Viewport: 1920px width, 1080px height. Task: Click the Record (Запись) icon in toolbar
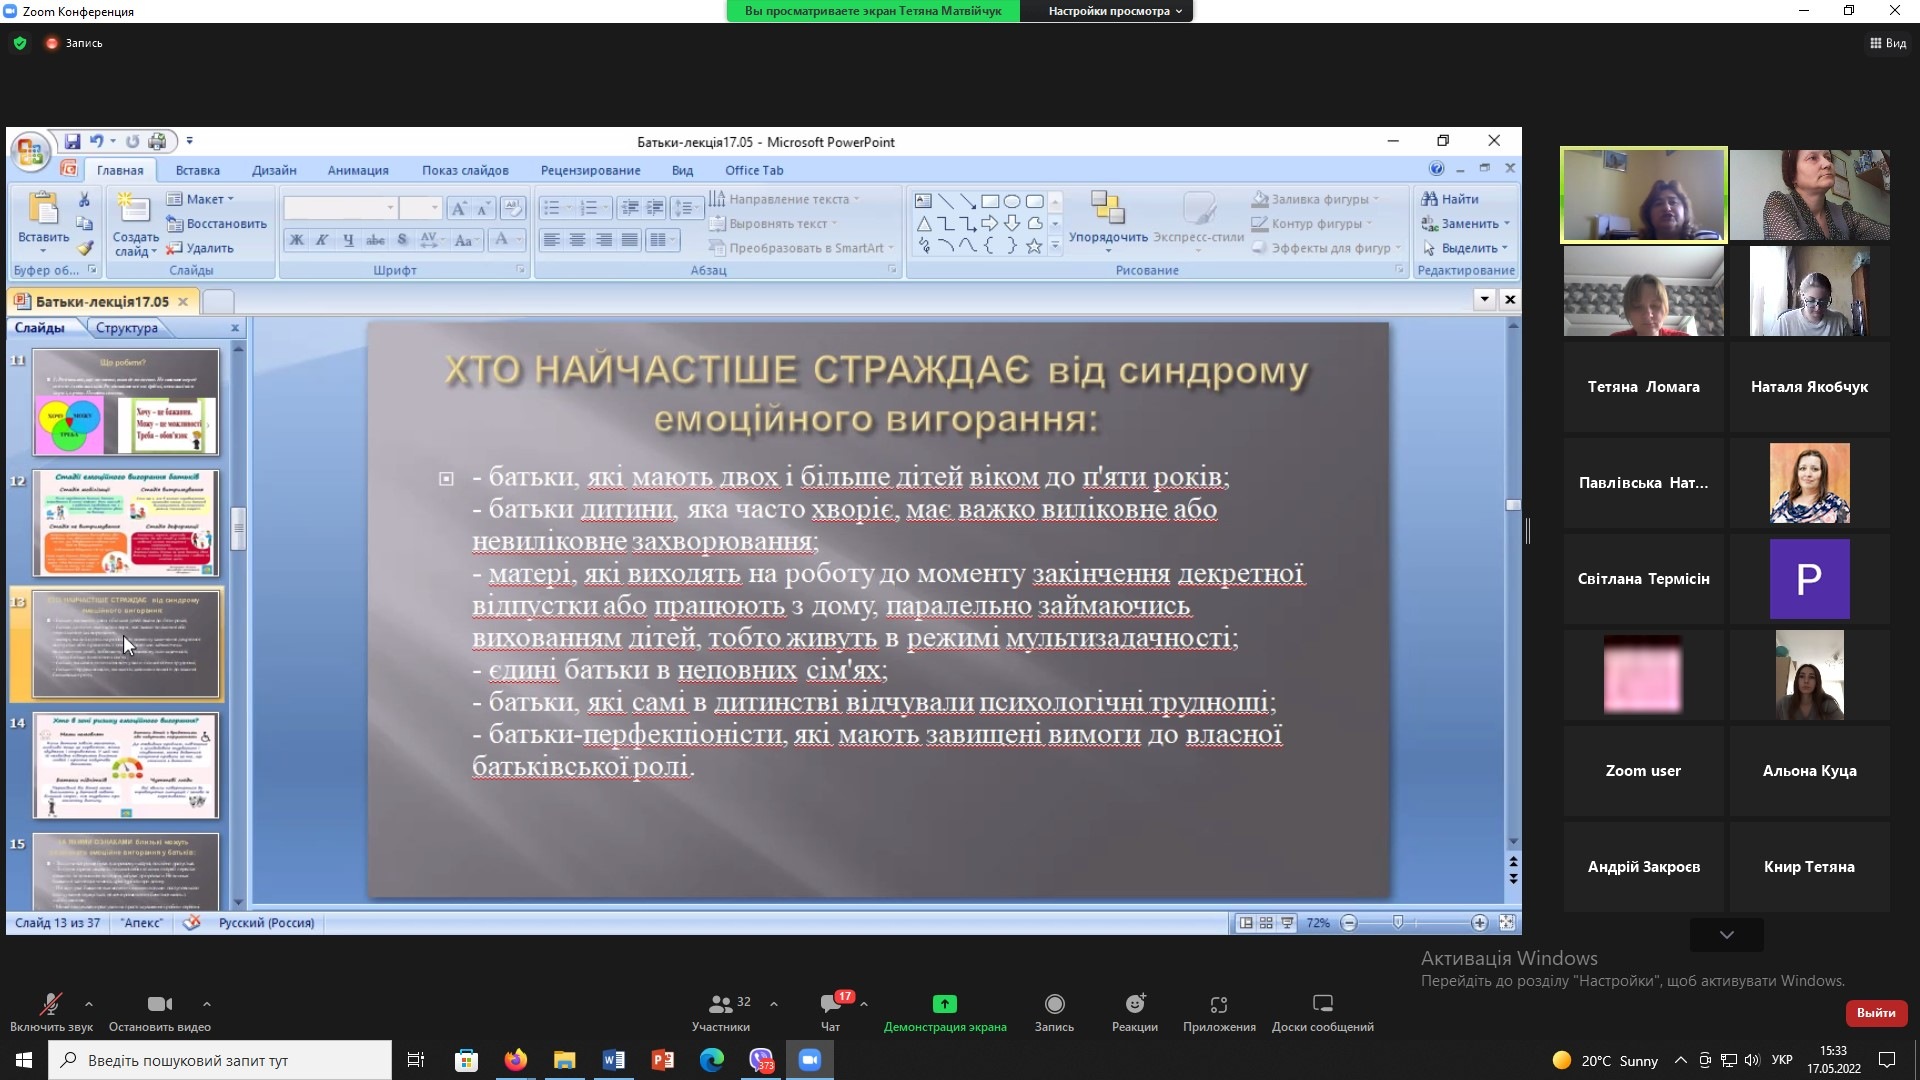1054,1004
